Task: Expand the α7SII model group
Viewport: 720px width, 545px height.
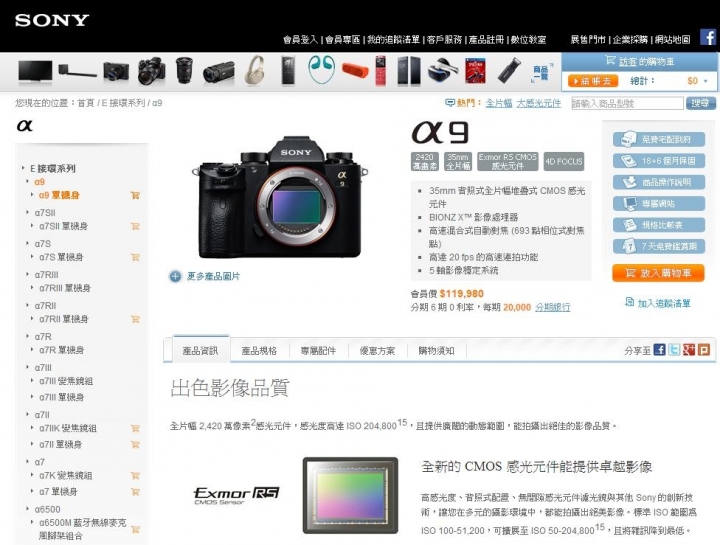Action: tap(28, 212)
